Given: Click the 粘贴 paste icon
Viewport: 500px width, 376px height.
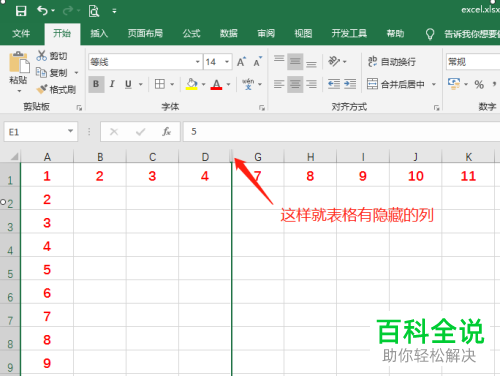Looking at the screenshot, I should (x=19, y=62).
